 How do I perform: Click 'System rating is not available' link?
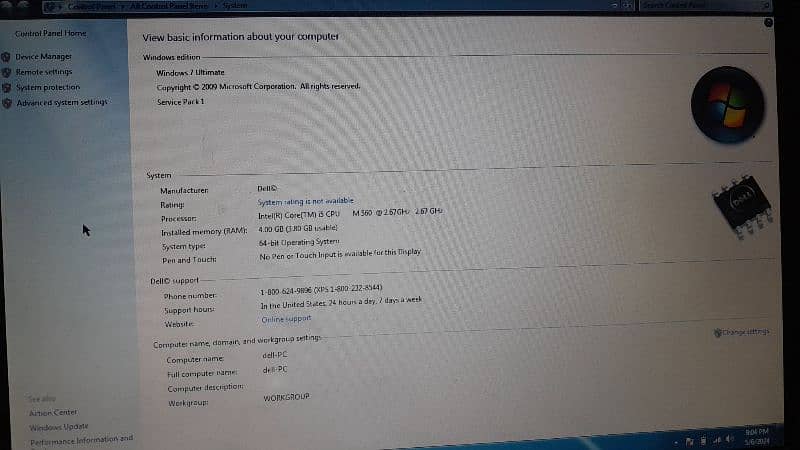coord(305,201)
